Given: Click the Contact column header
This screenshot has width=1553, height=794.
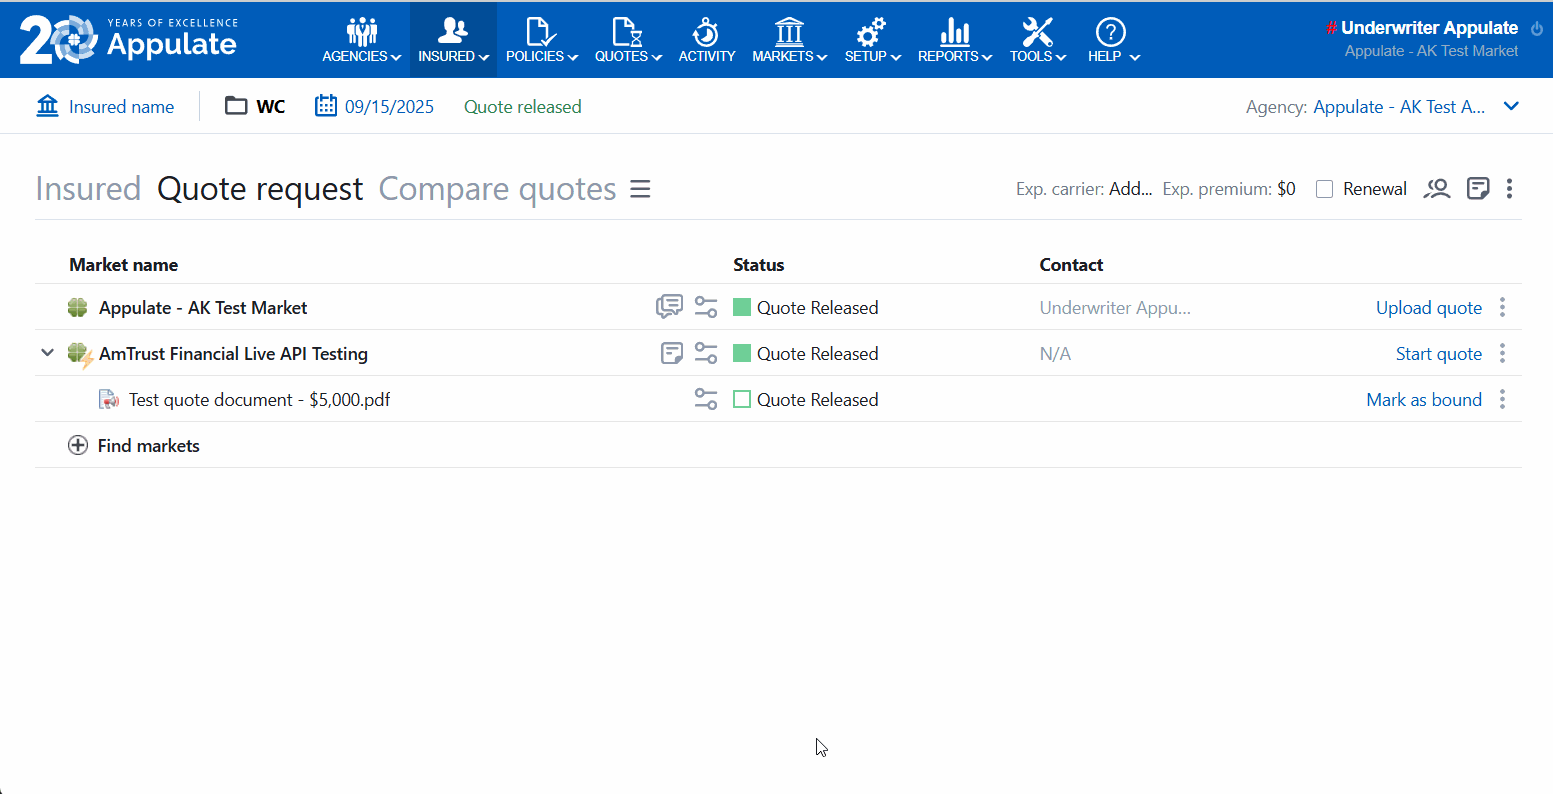Looking at the screenshot, I should coord(1071,265).
